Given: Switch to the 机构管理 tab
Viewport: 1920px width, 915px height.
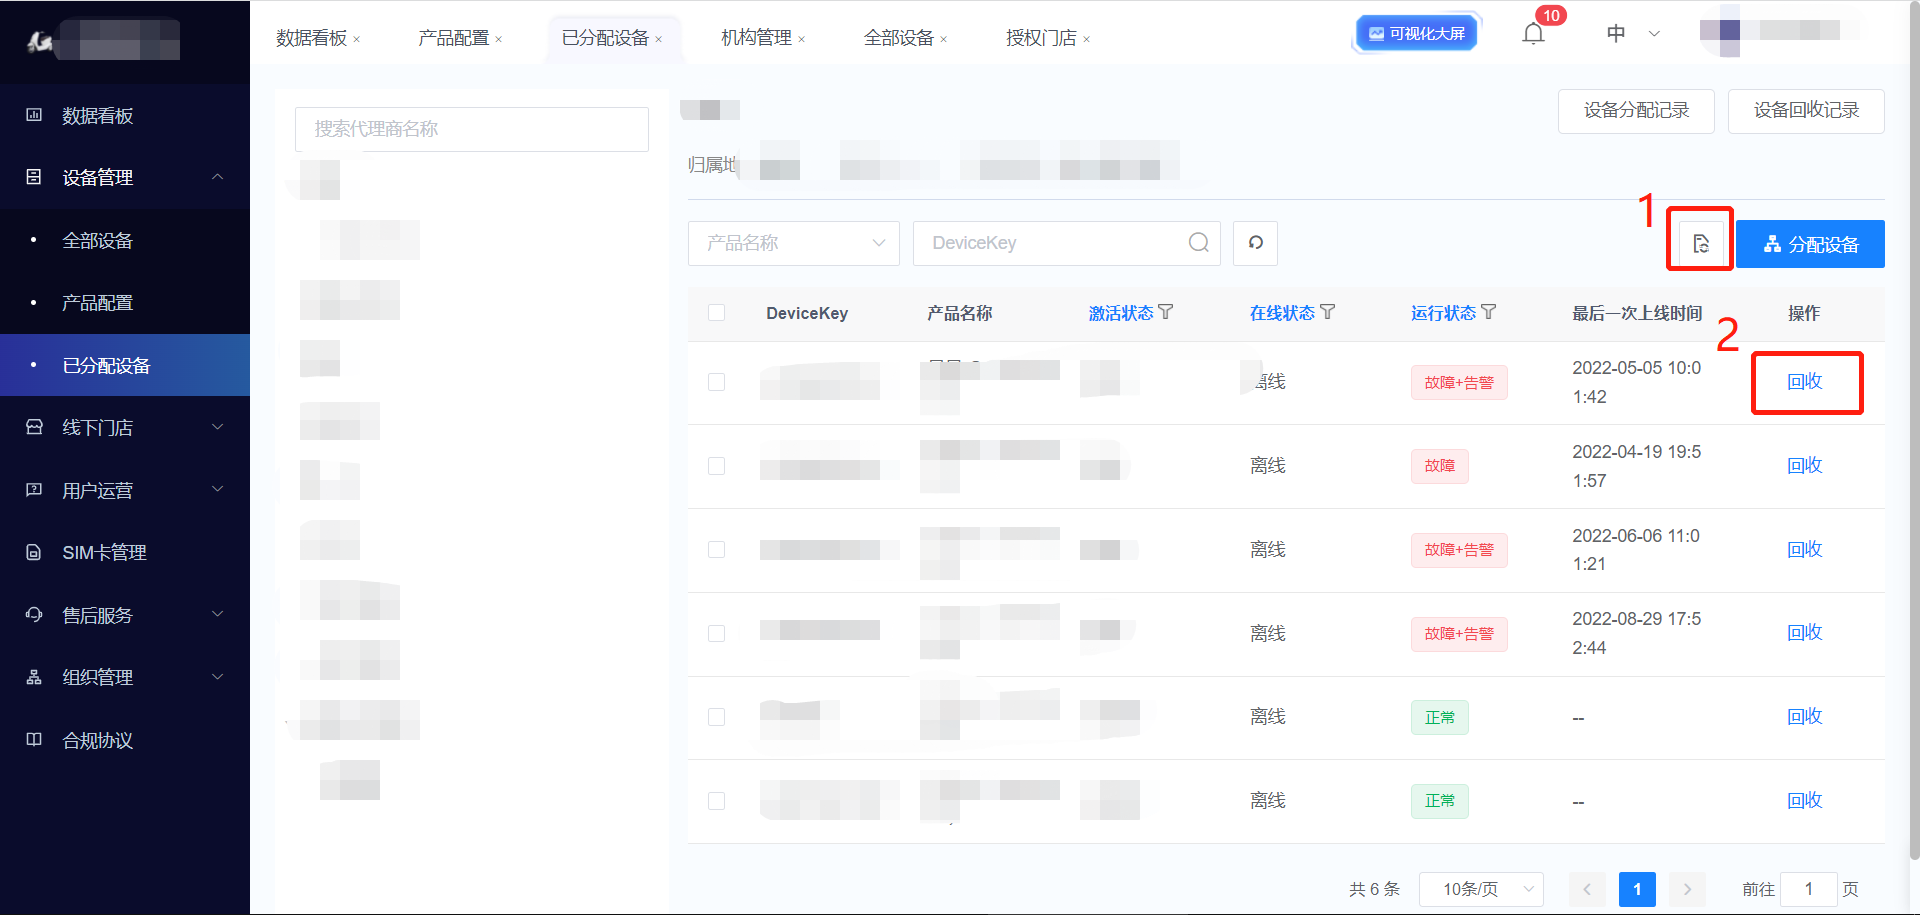Looking at the screenshot, I should pos(756,38).
